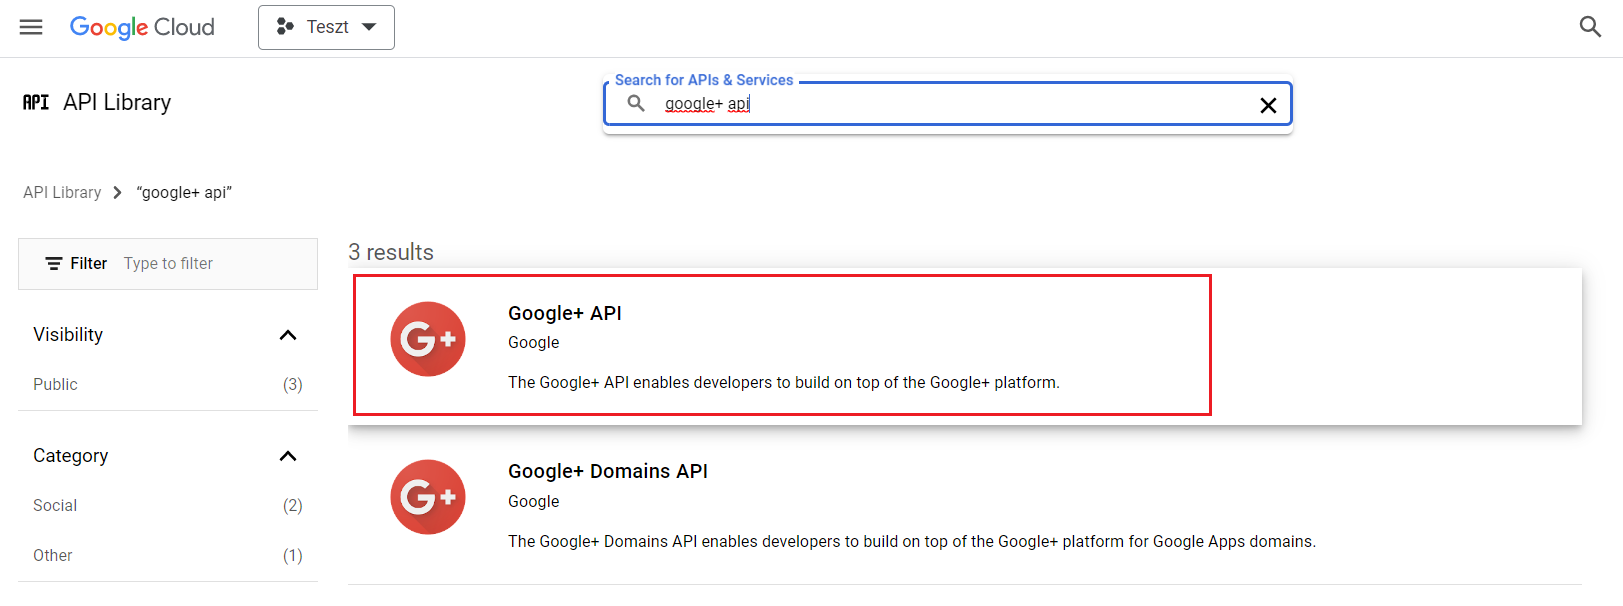The width and height of the screenshot is (1623, 606).
Task: Click the Google+ API red G+ logo
Action: point(428,339)
